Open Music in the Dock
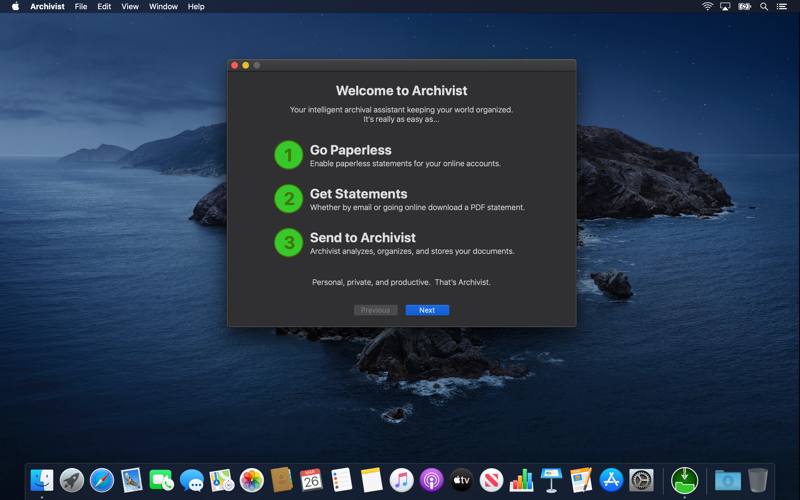800x500 pixels. pyautogui.click(x=402, y=480)
